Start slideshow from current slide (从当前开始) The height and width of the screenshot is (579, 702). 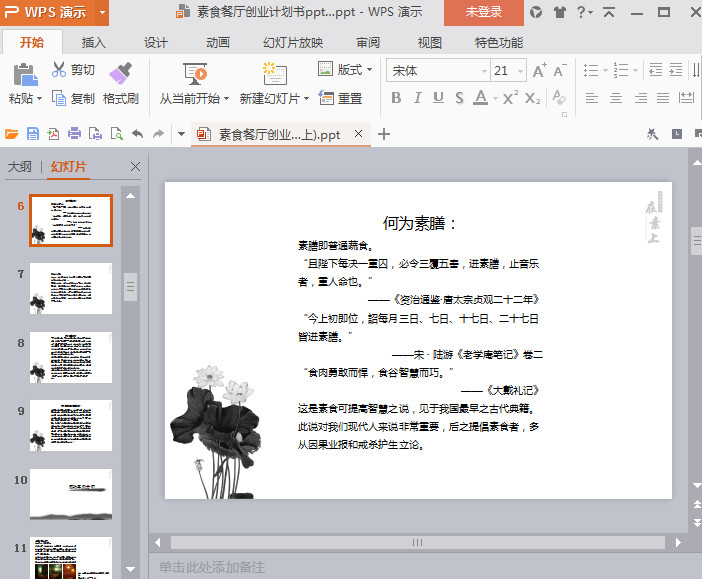[x=194, y=75]
